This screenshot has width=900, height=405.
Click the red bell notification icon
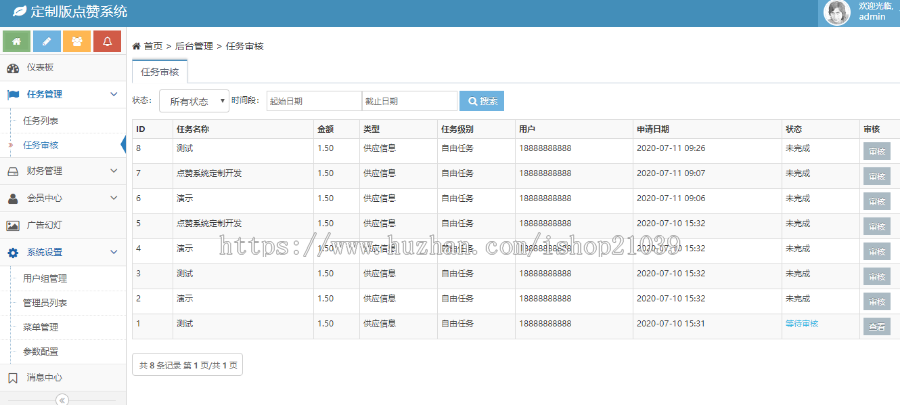(x=107, y=41)
